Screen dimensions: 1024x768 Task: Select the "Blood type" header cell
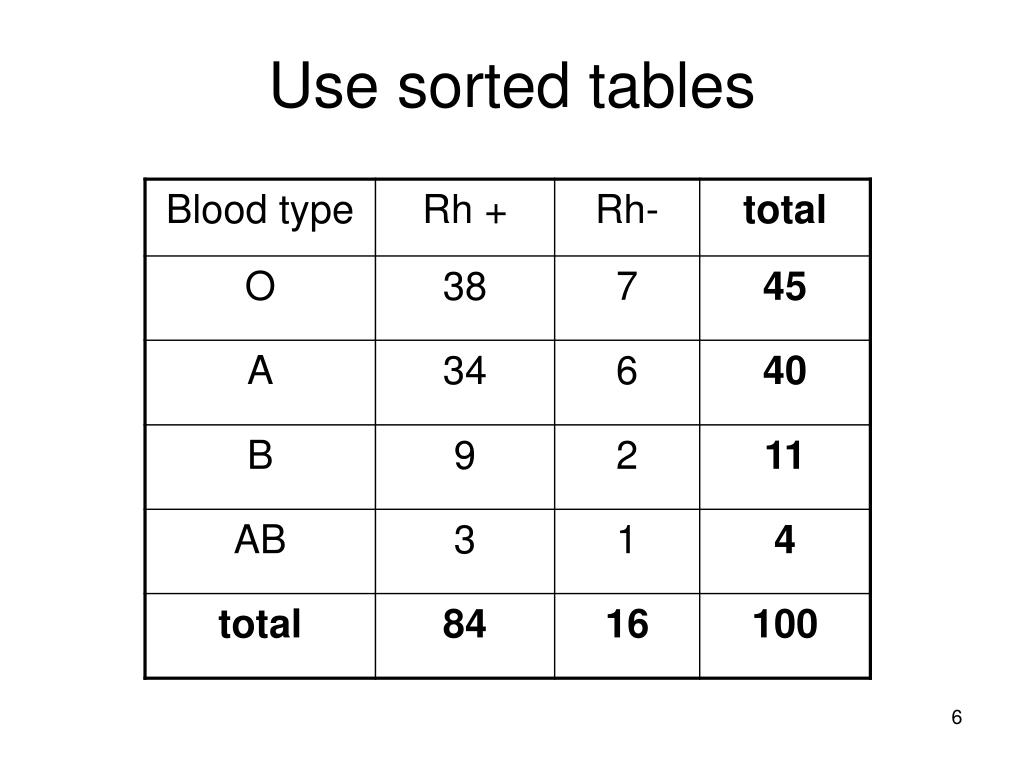(260, 211)
